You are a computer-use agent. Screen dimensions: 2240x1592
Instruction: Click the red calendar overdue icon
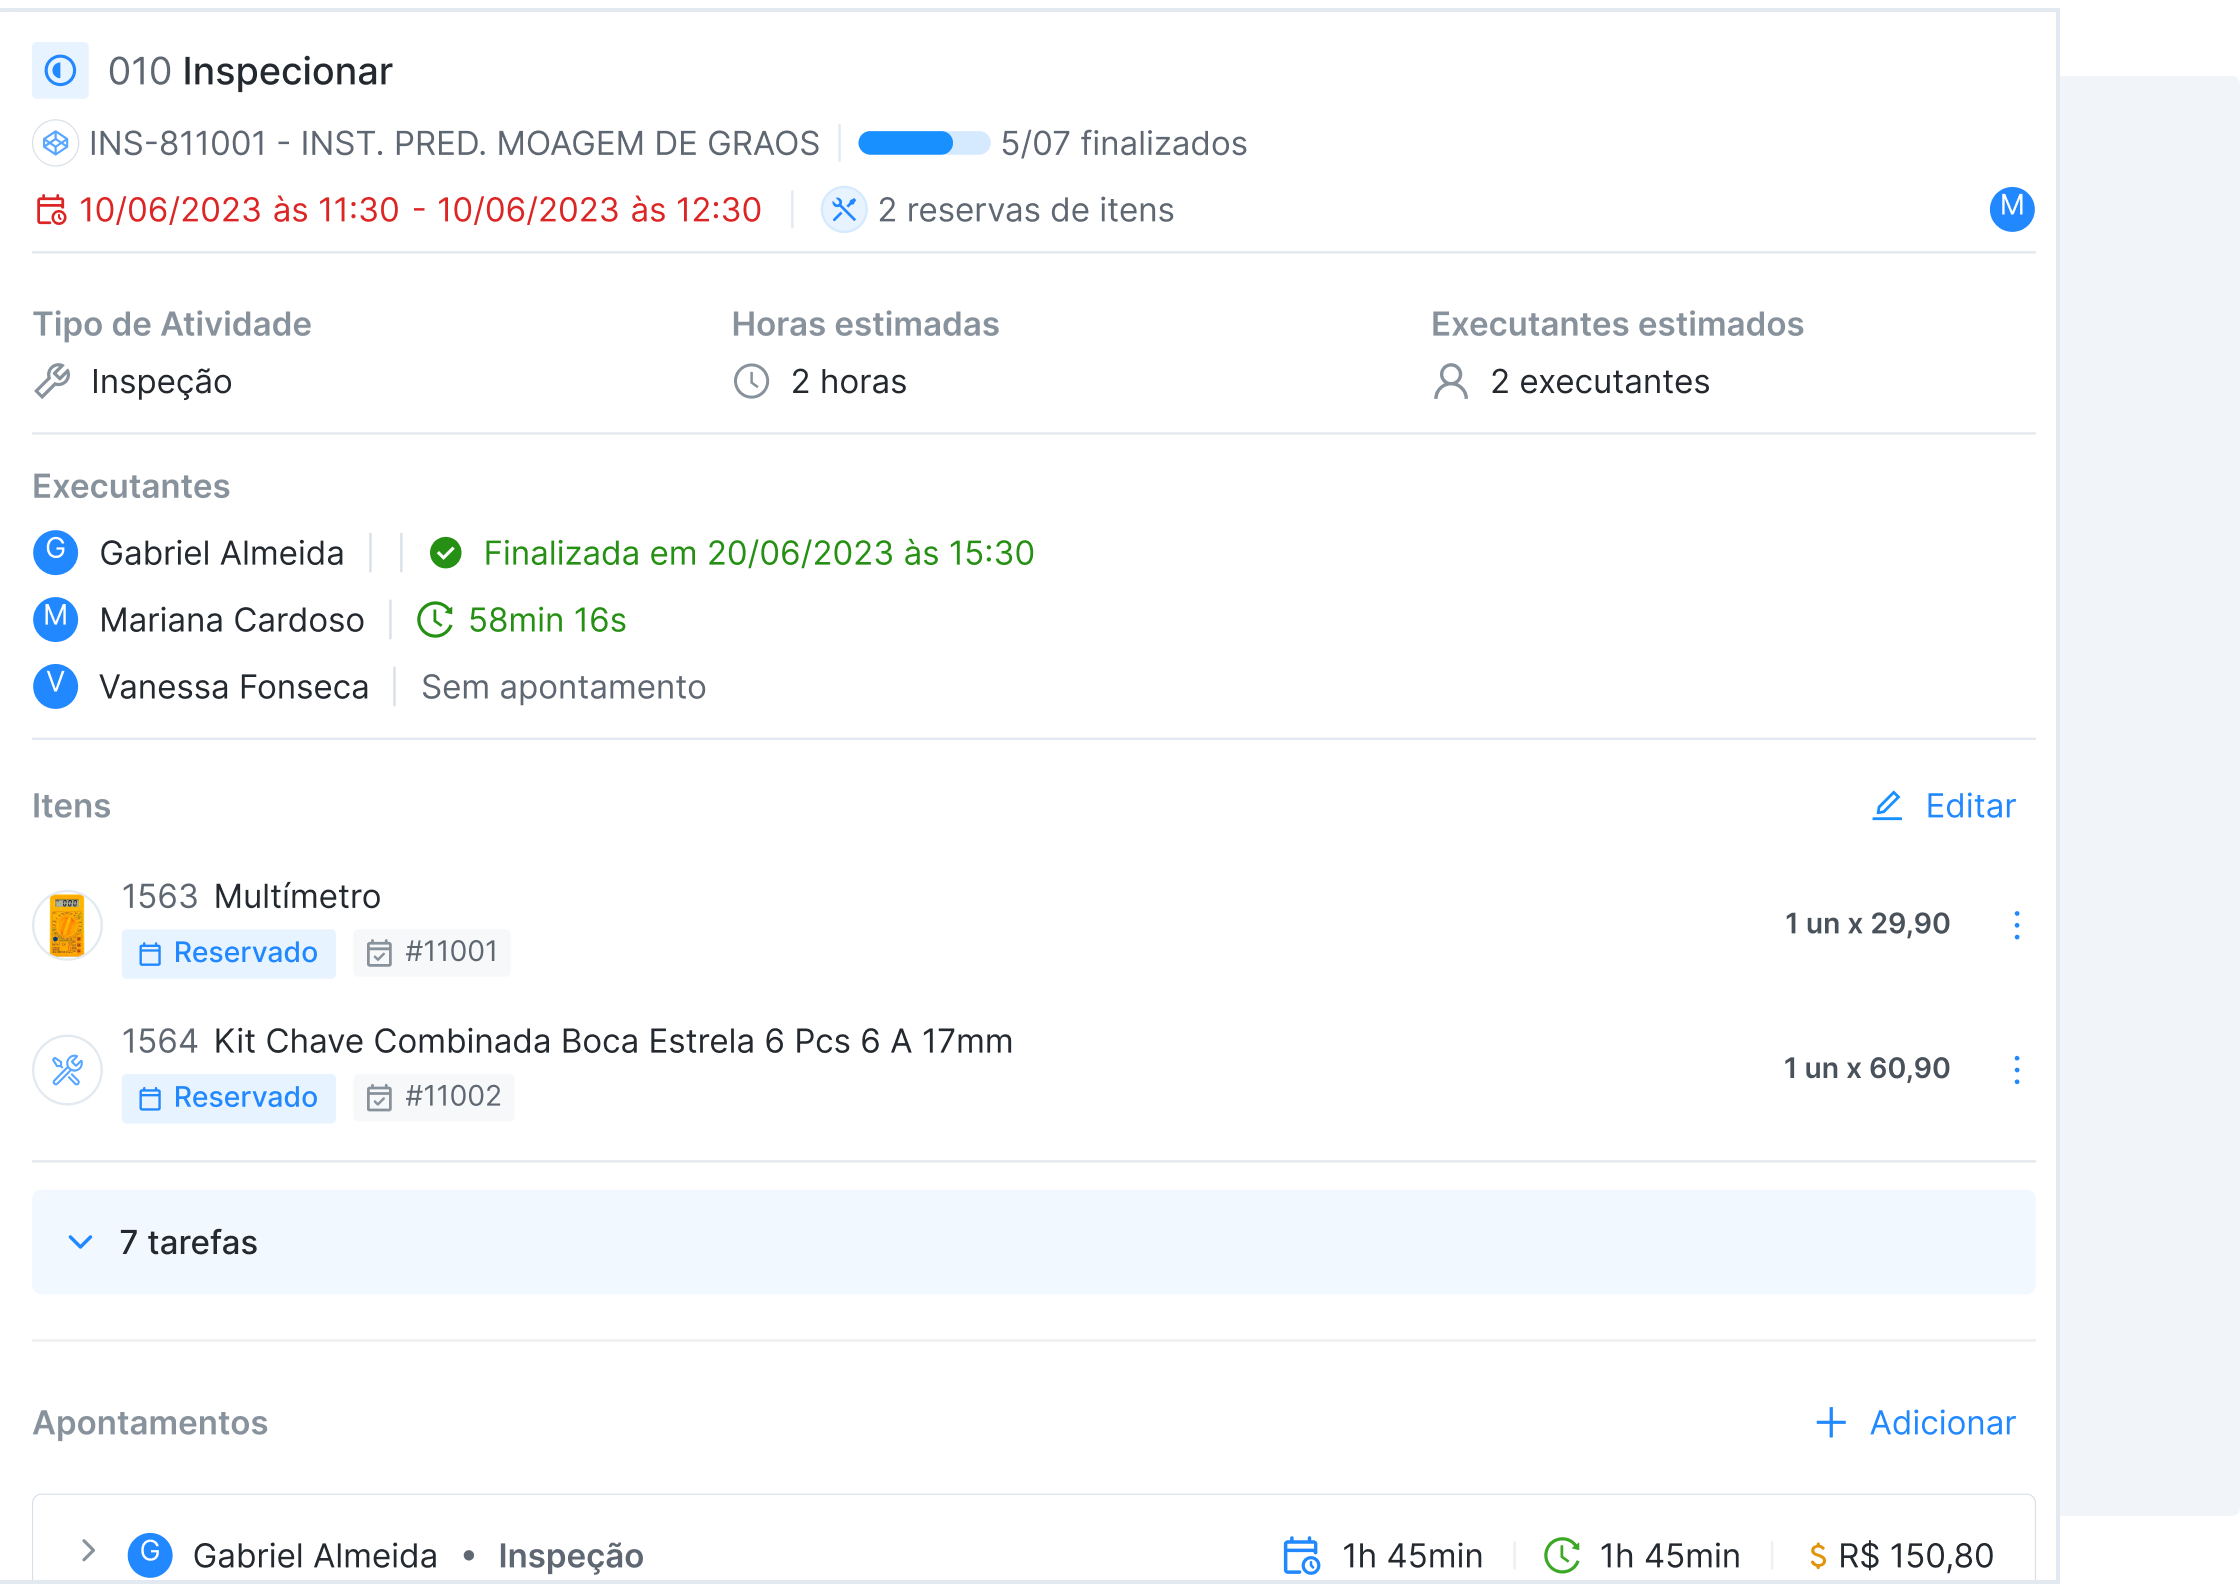click(x=51, y=210)
